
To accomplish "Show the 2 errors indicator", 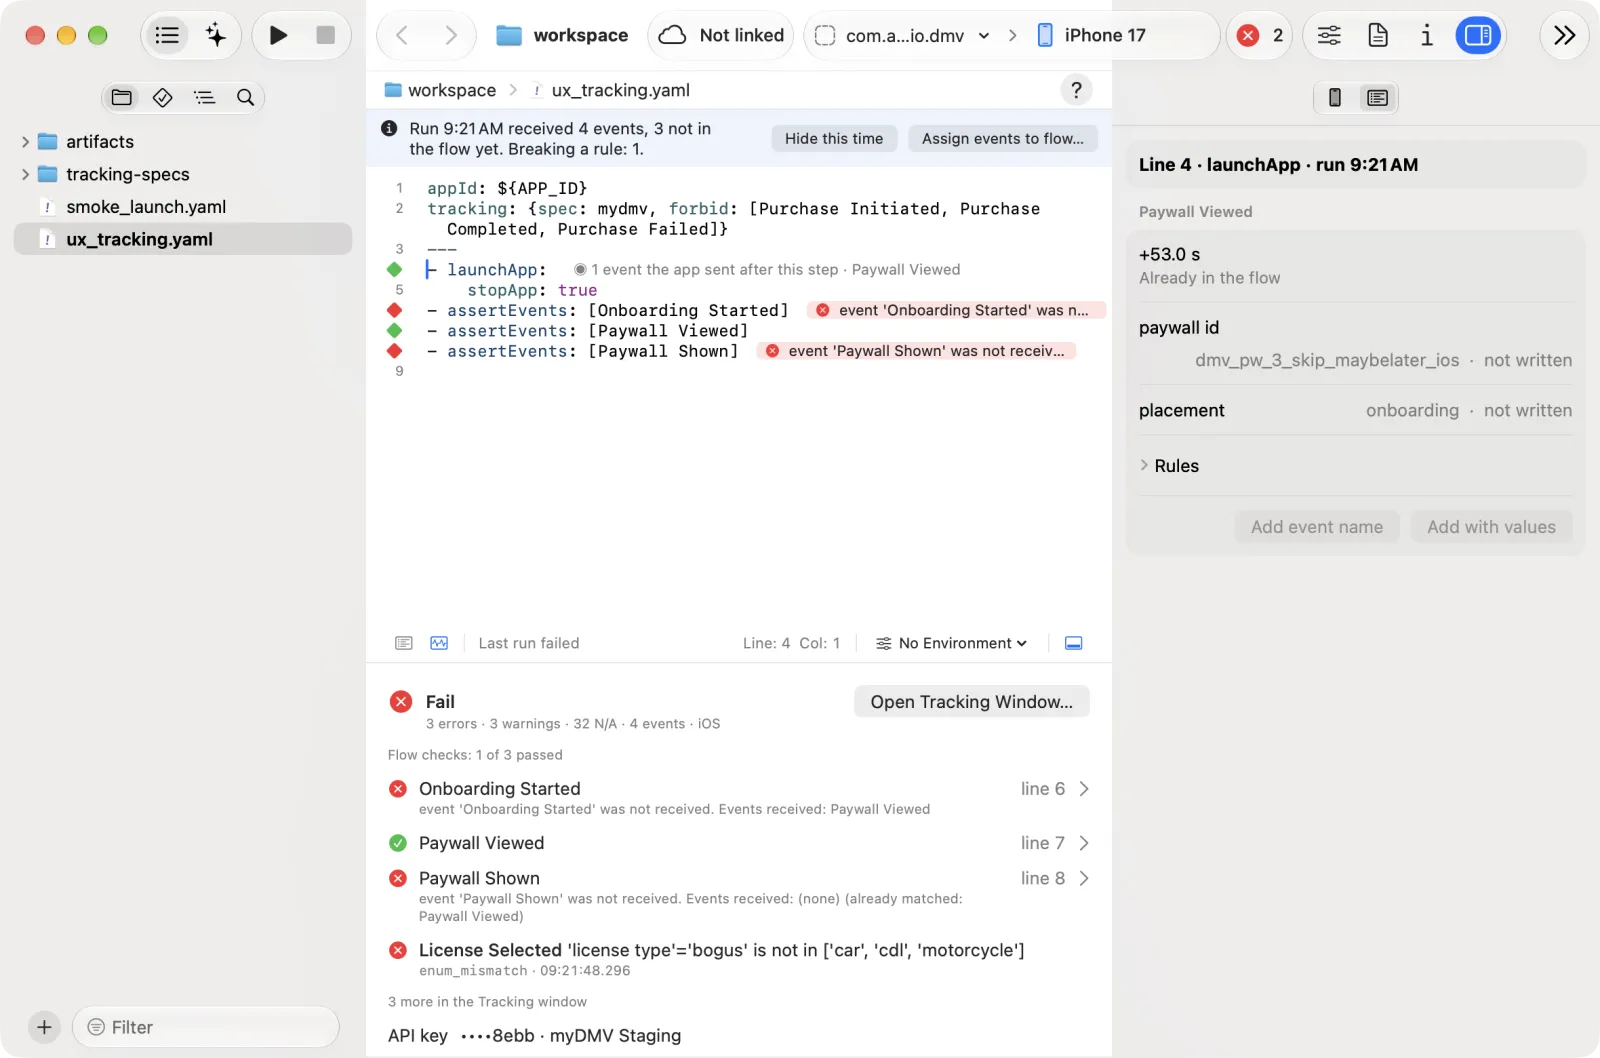I will (x=1260, y=35).
